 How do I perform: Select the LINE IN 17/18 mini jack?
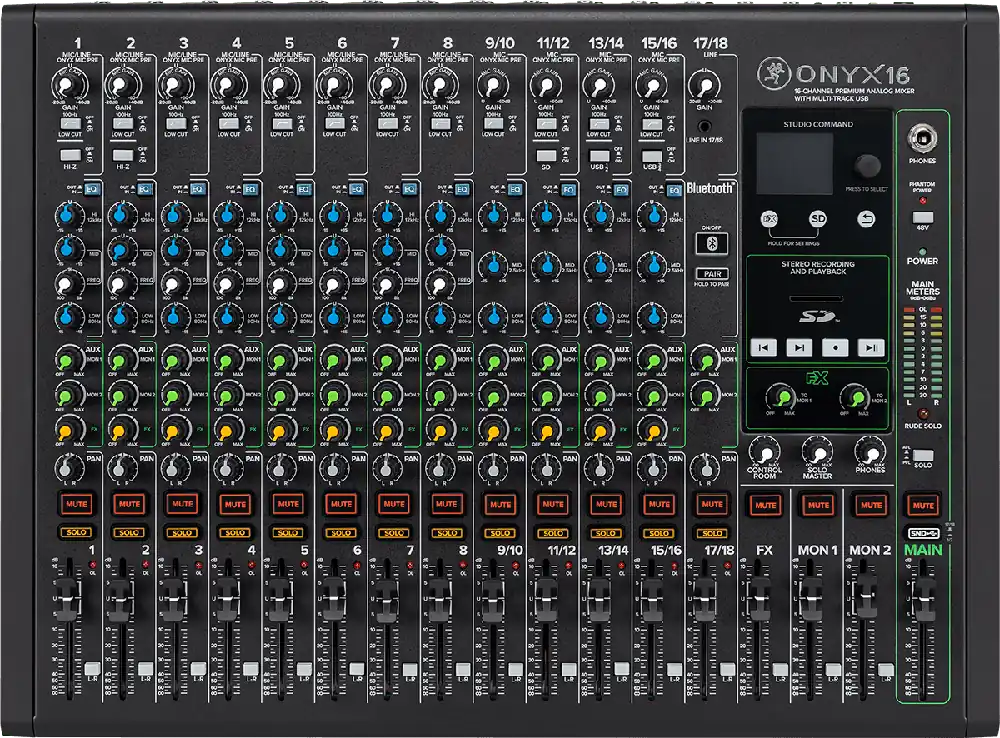[704, 126]
